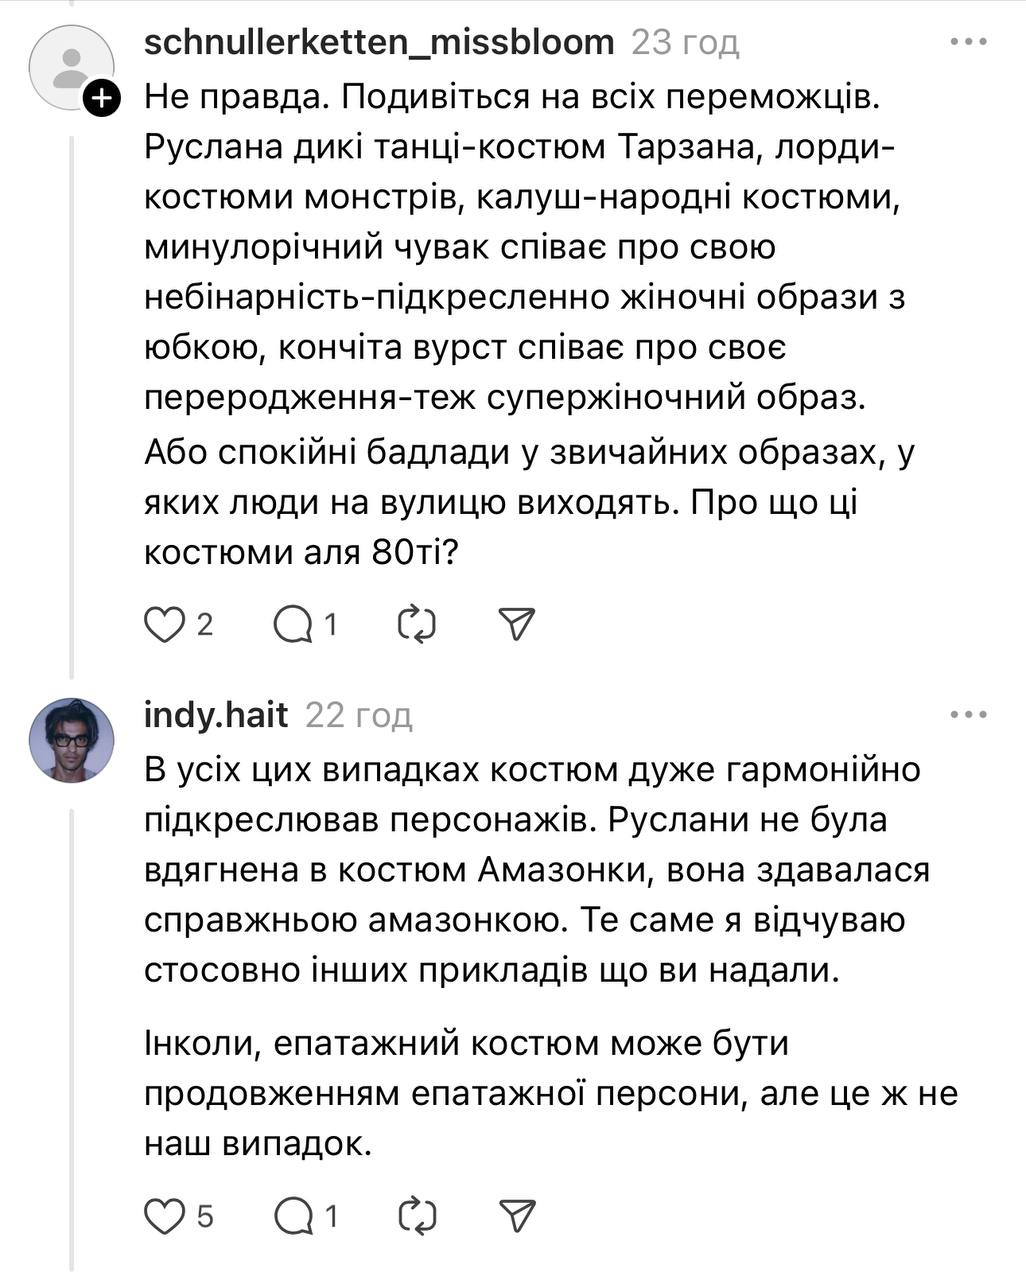Tap the like count of 5
This screenshot has height=1280, width=1026.
[x=205, y=1216]
